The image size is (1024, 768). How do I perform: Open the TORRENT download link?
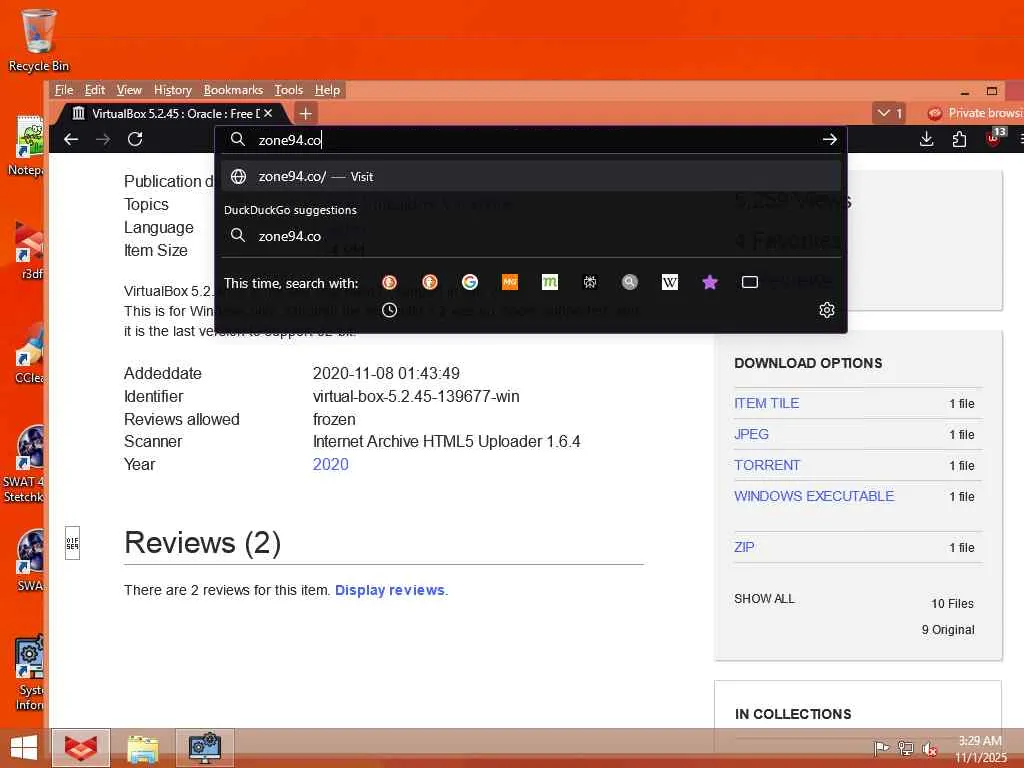(767, 465)
